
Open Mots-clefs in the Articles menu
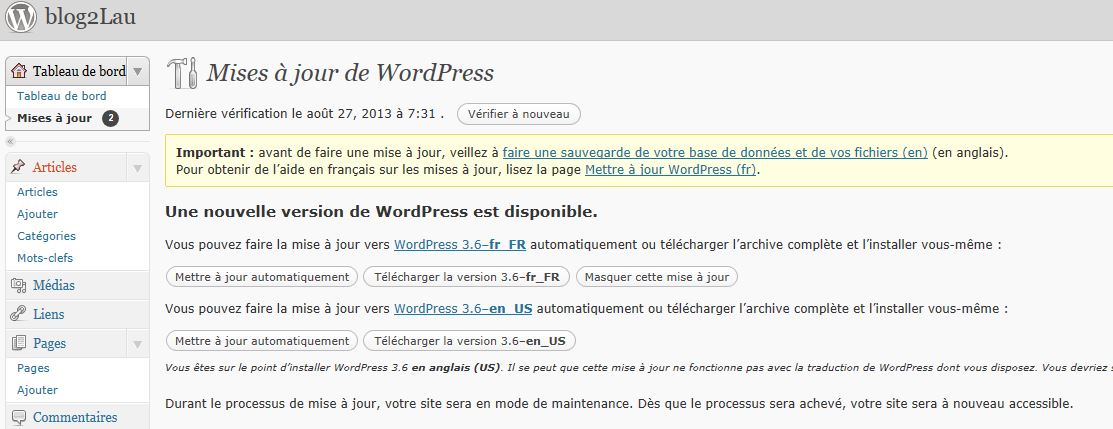point(45,258)
